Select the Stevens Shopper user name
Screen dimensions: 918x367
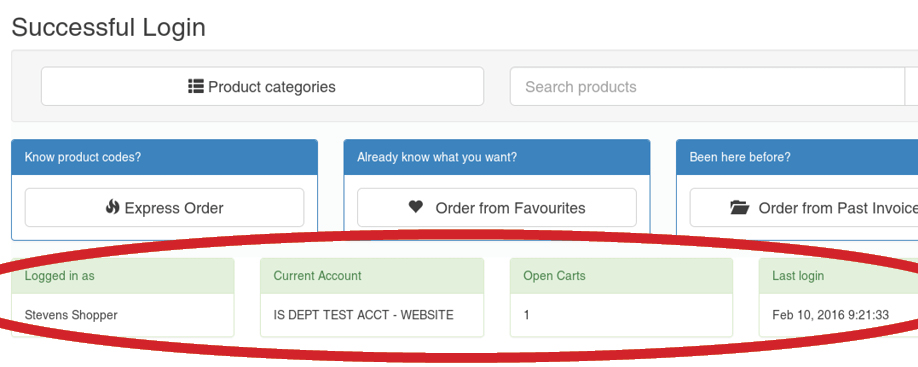(71, 315)
